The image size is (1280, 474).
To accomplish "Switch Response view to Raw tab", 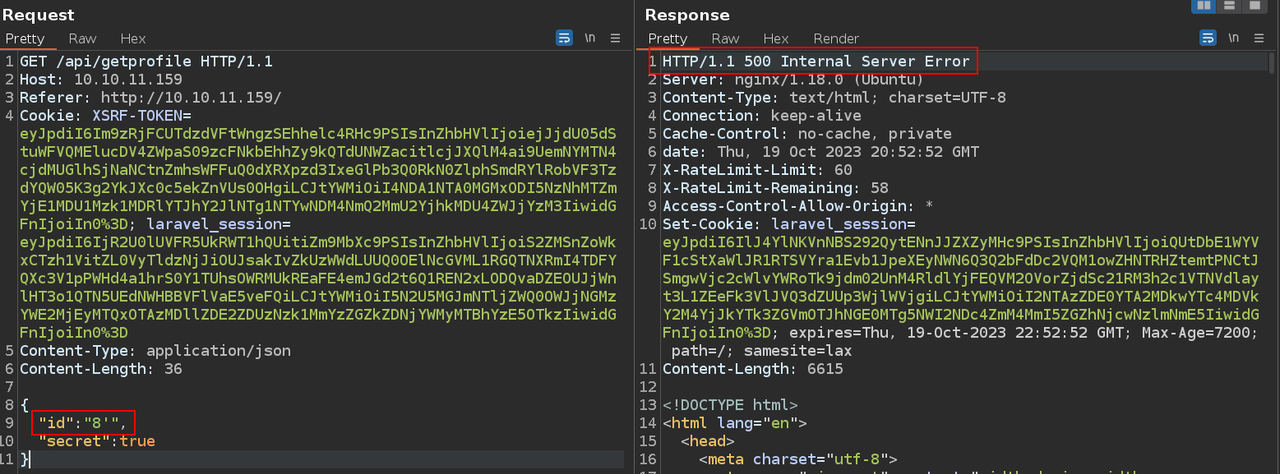I will [x=725, y=39].
